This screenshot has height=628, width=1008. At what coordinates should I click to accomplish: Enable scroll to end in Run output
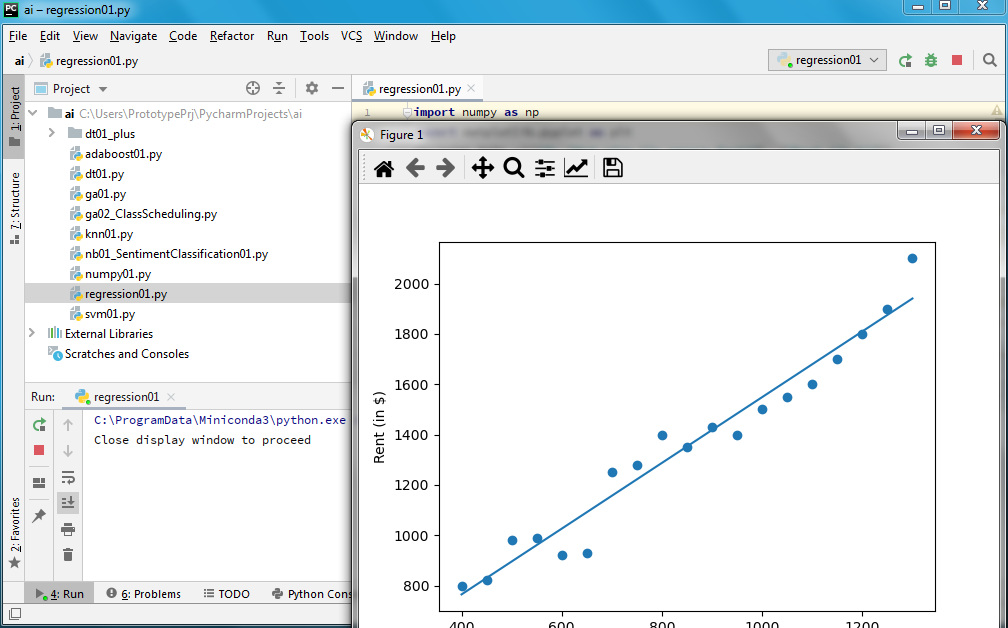68,502
